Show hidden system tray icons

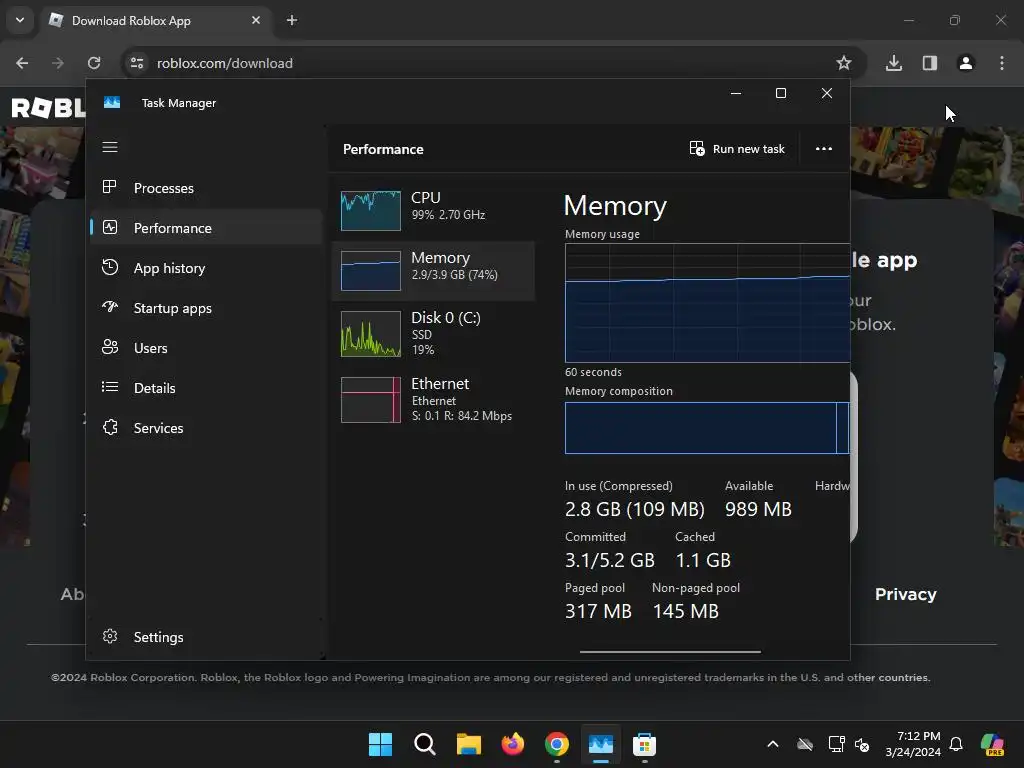[773, 744]
